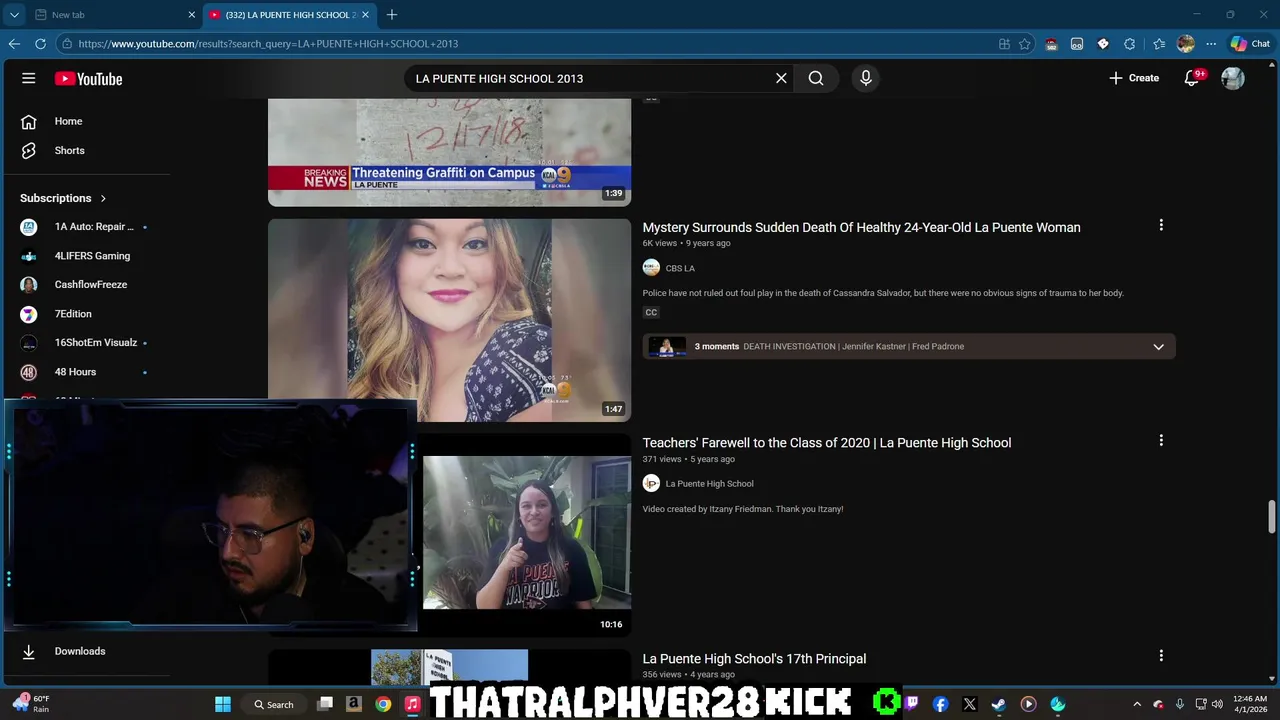Open the weather widget showing 60°F Rain
1280x720 pixels.
[30, 704]
